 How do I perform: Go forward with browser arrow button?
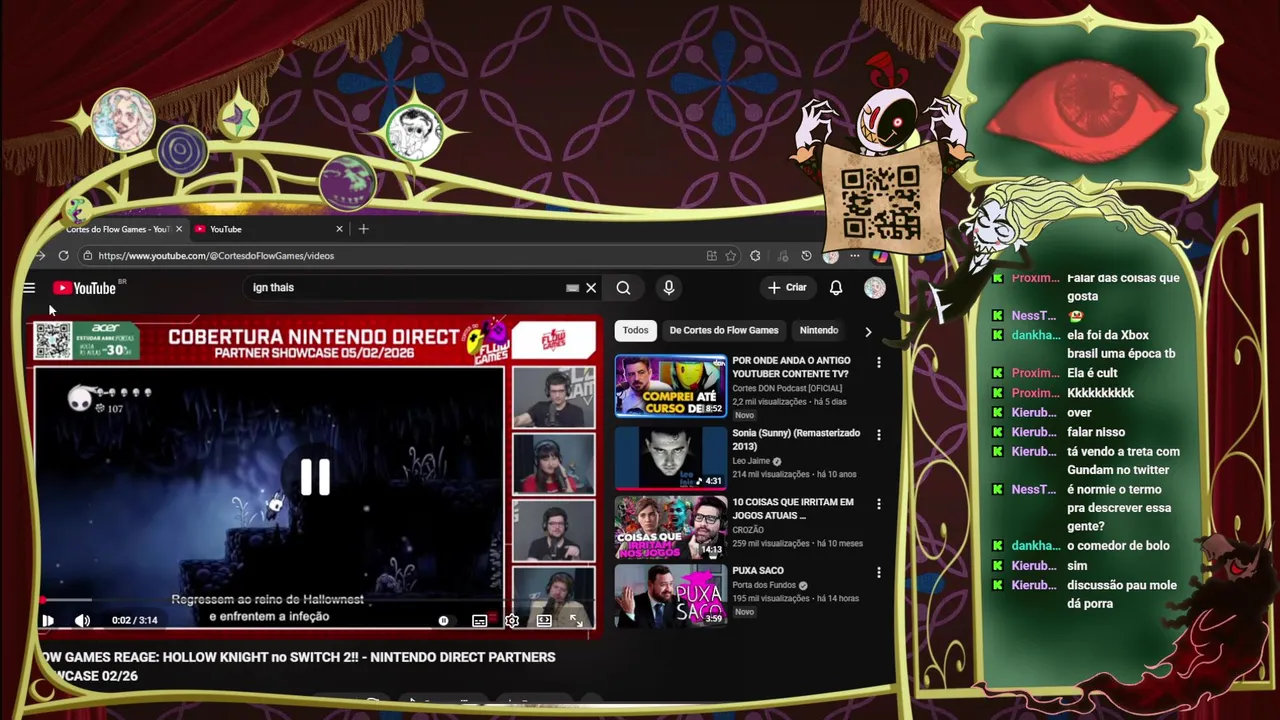coord(40,256)
